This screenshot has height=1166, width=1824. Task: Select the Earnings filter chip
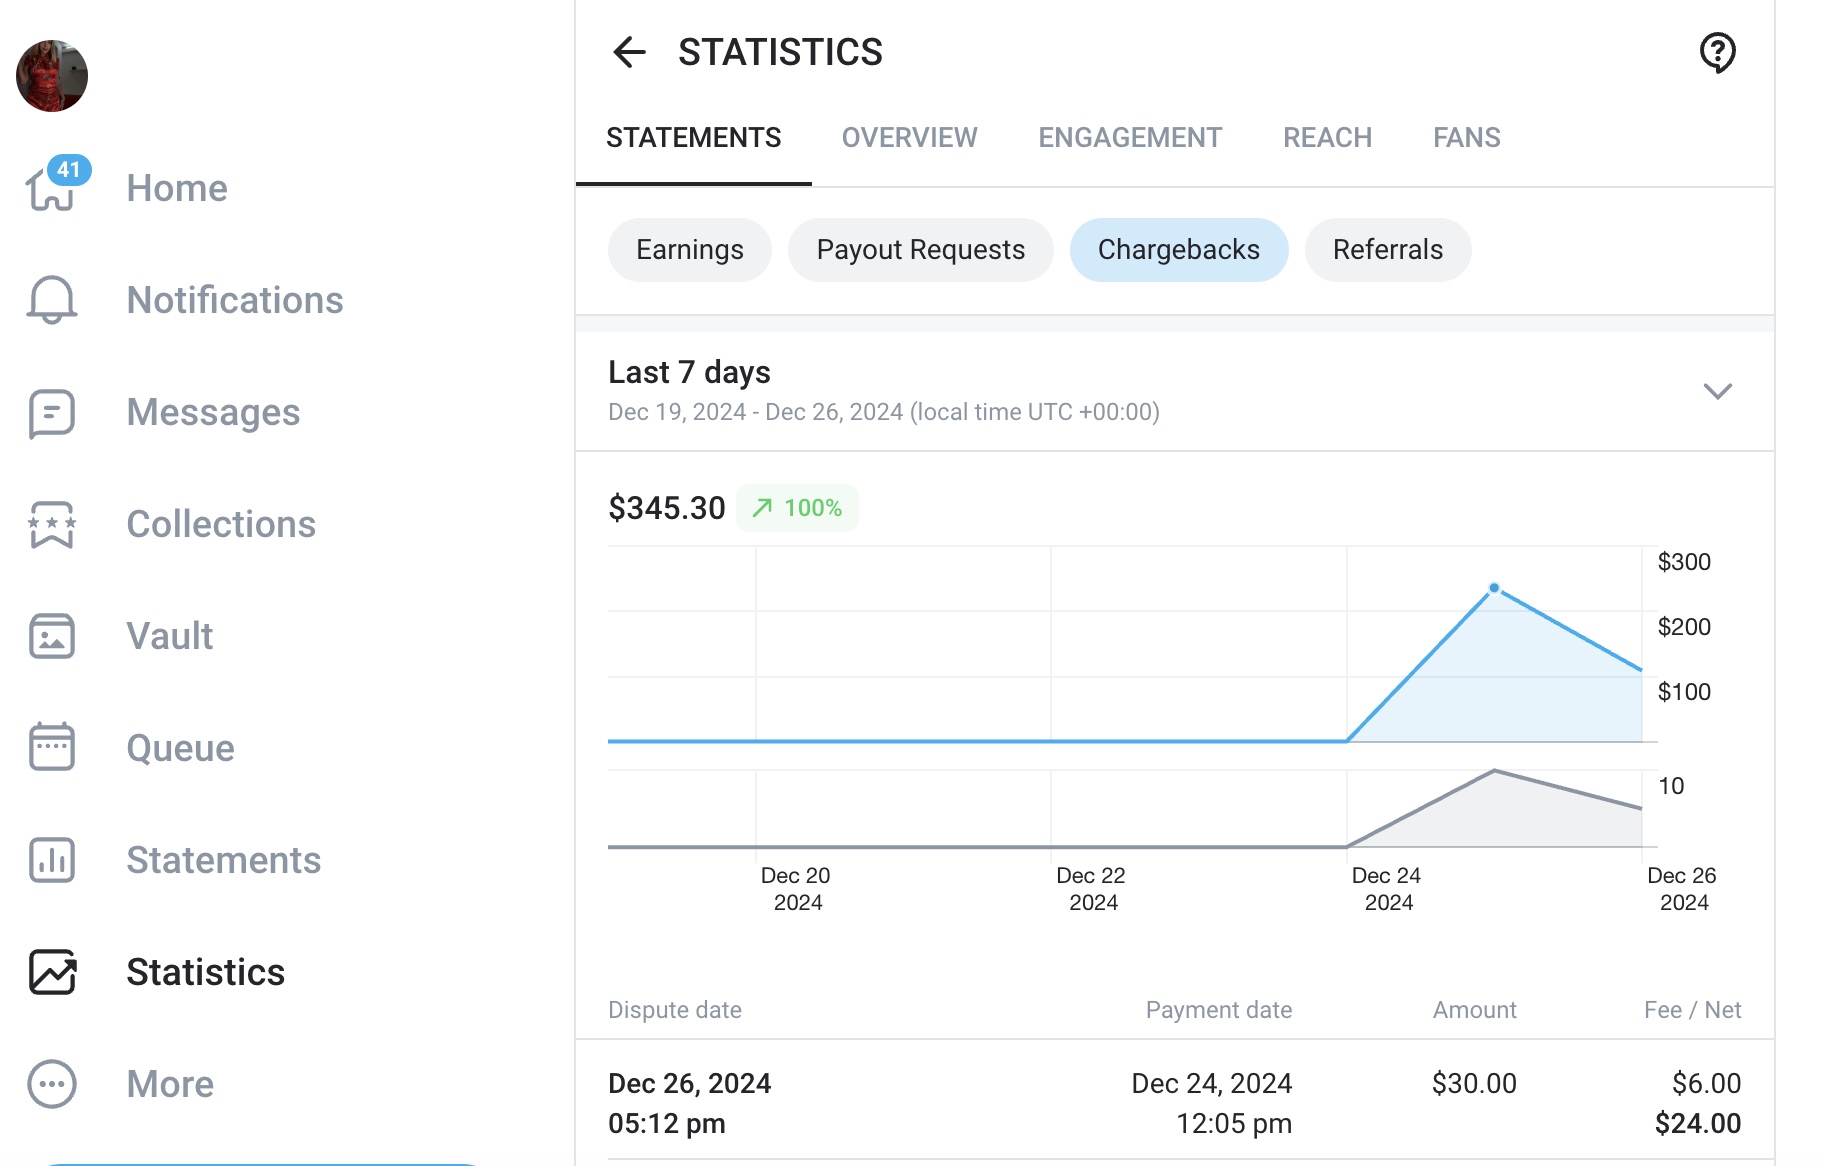pyautogui.click(x=689, y=250)
